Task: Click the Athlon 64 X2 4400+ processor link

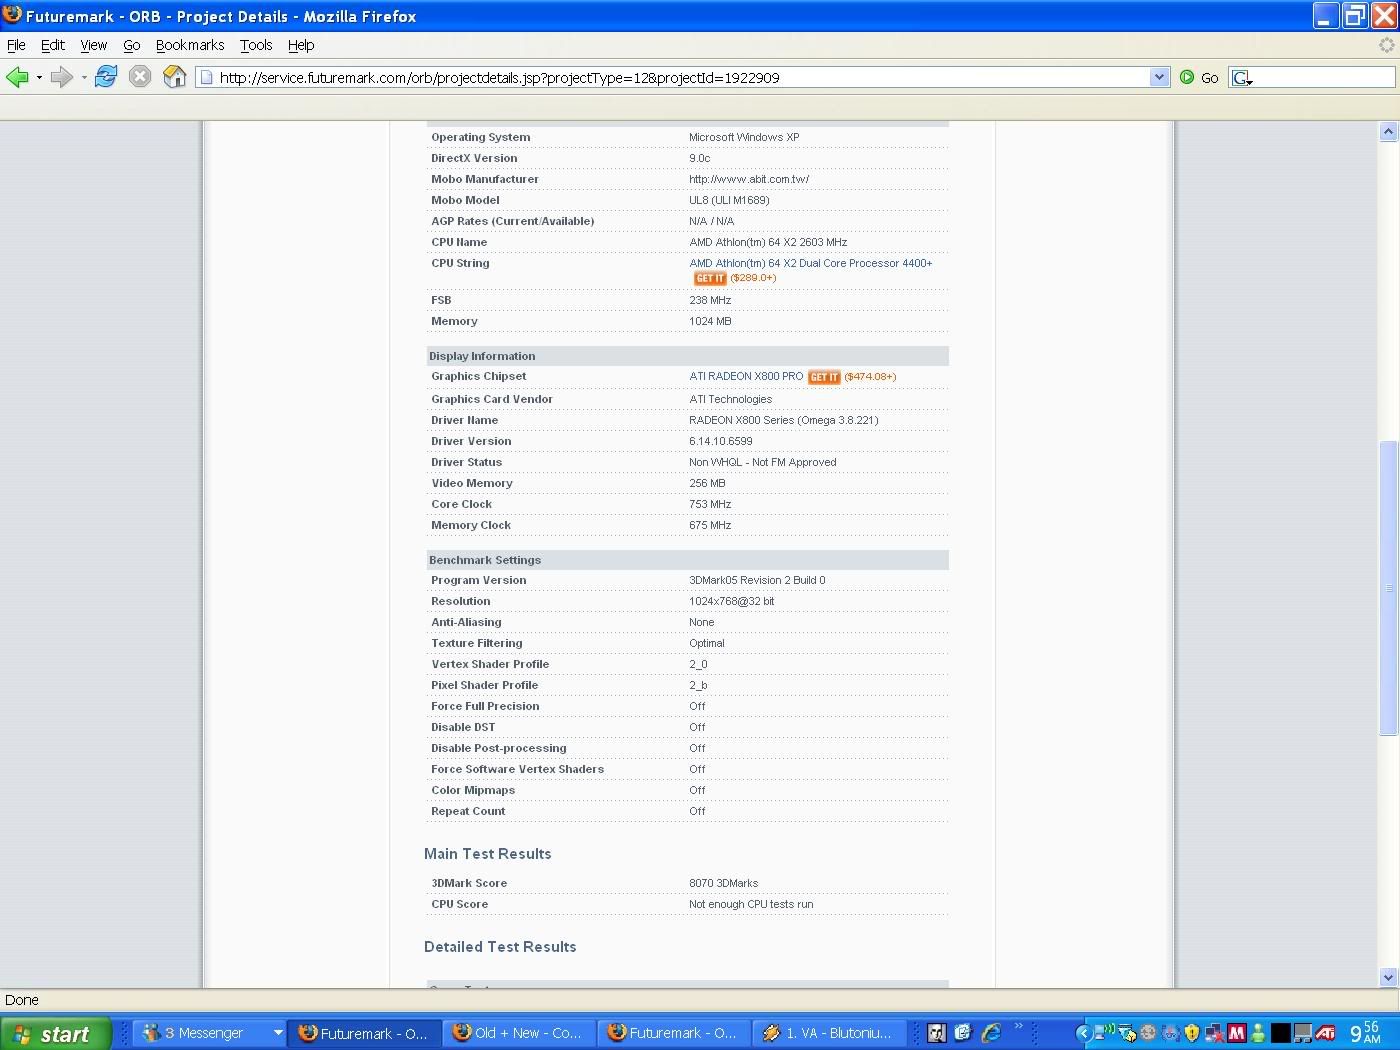Action: (x=810, y=263)
